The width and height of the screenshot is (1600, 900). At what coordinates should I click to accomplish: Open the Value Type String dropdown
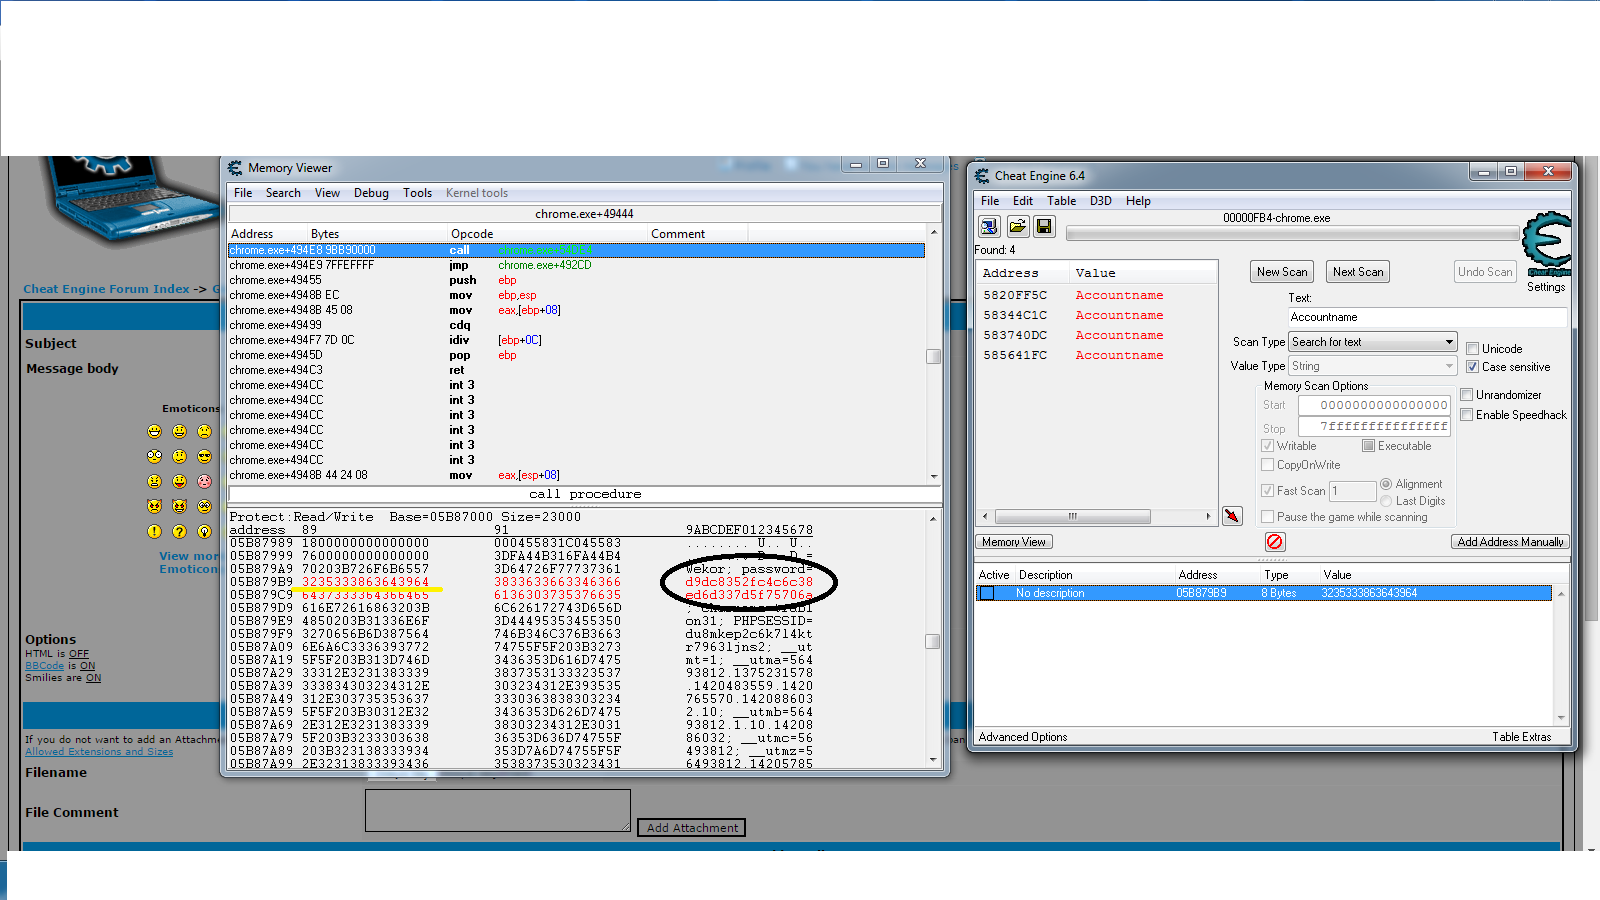point(1372,366)
